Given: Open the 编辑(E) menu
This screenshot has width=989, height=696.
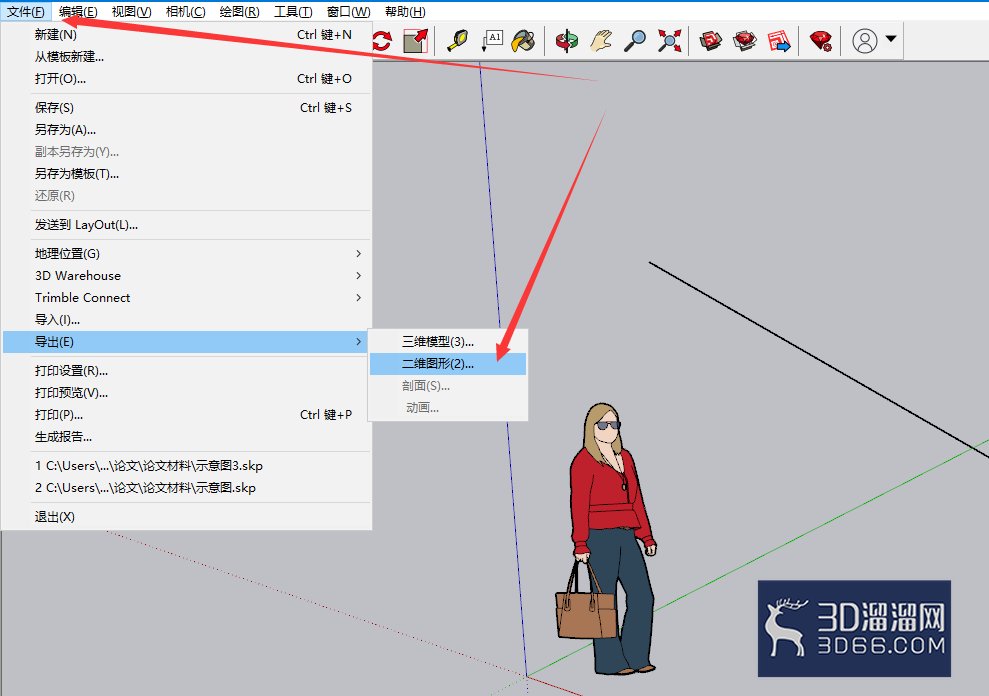Looking at the screenshot, I should 78,12.
